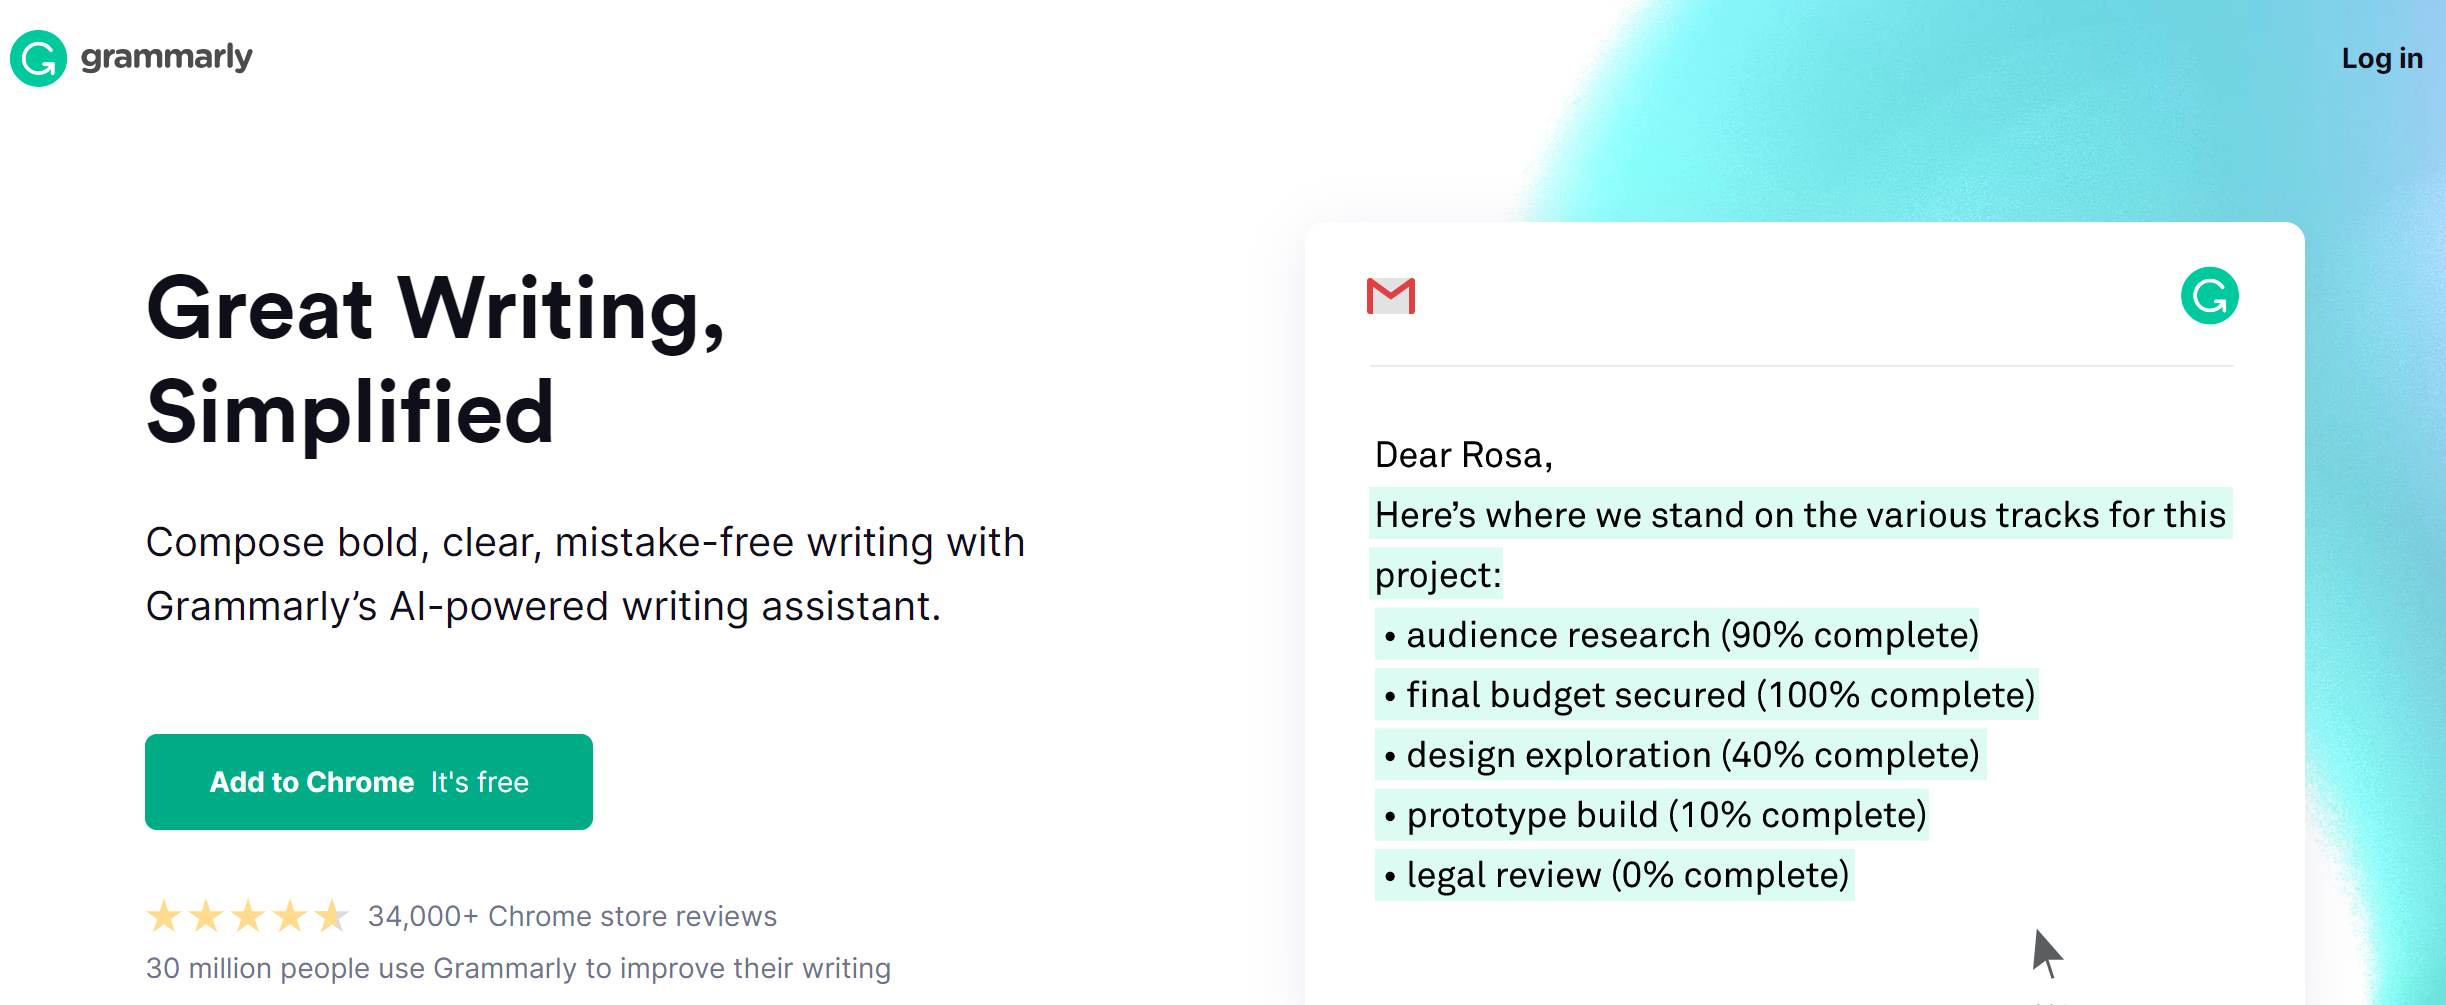Select the audience research bullet line
Screen dimensions: 2446x1005
[x=1678, y=635]
